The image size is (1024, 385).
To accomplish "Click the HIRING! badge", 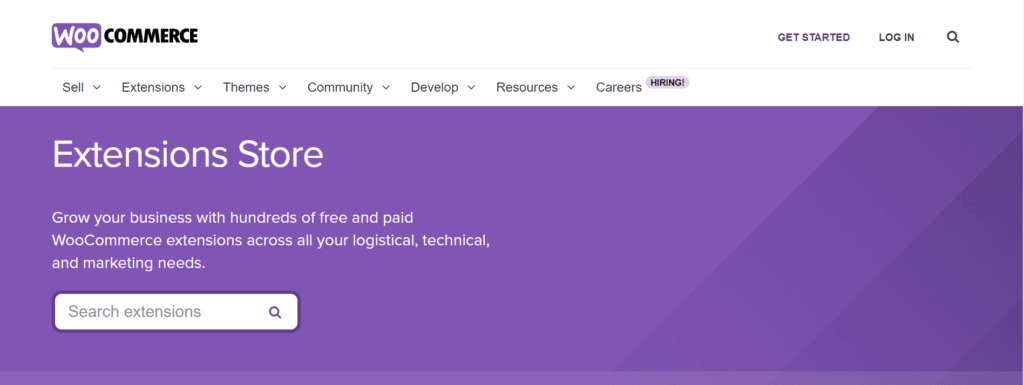I will pyautogui.click(x=667, y=82).
